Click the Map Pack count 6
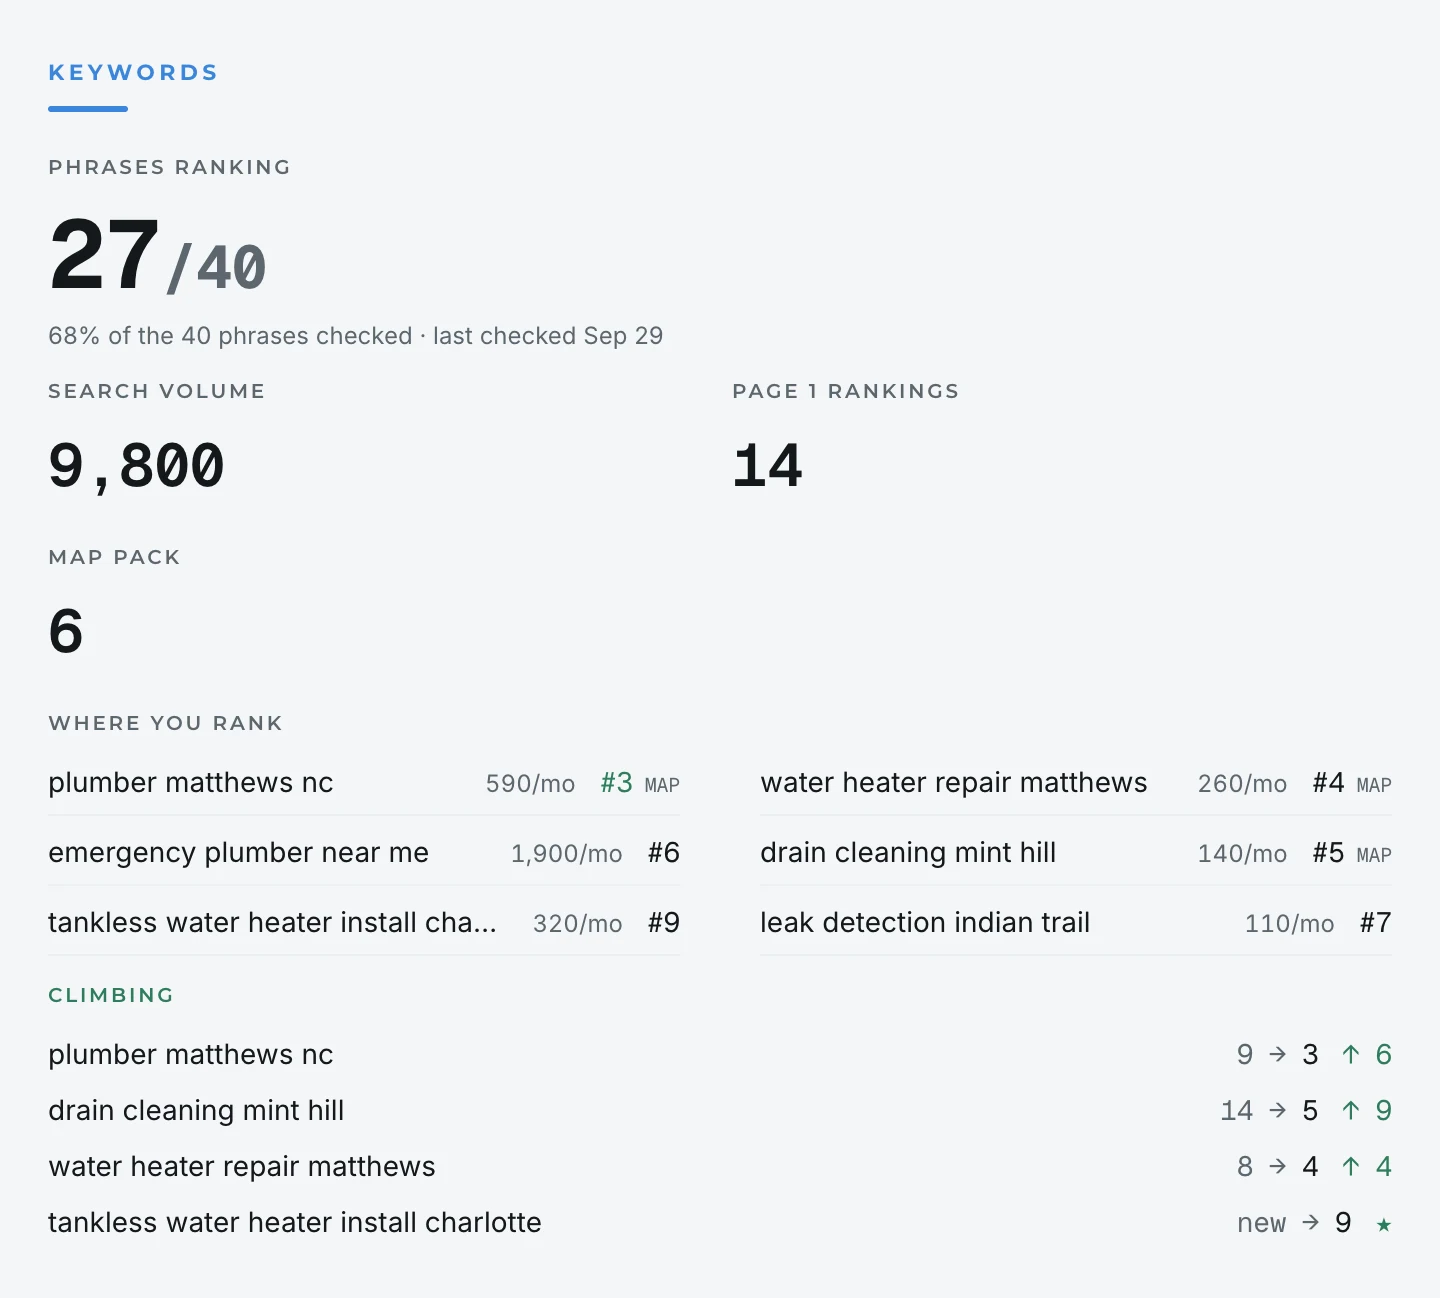 [66, 631]
